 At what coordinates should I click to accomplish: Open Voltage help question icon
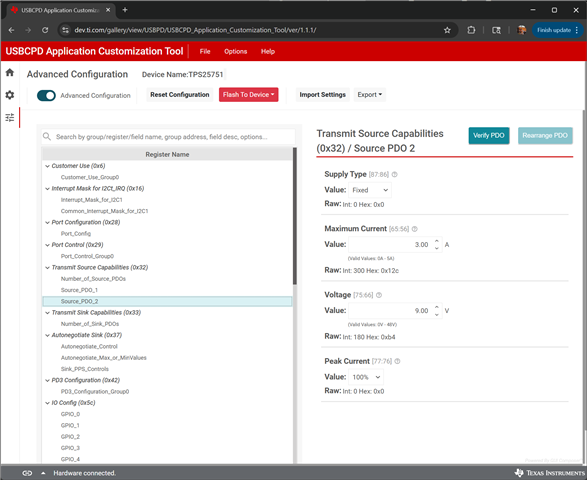(379, 295)
